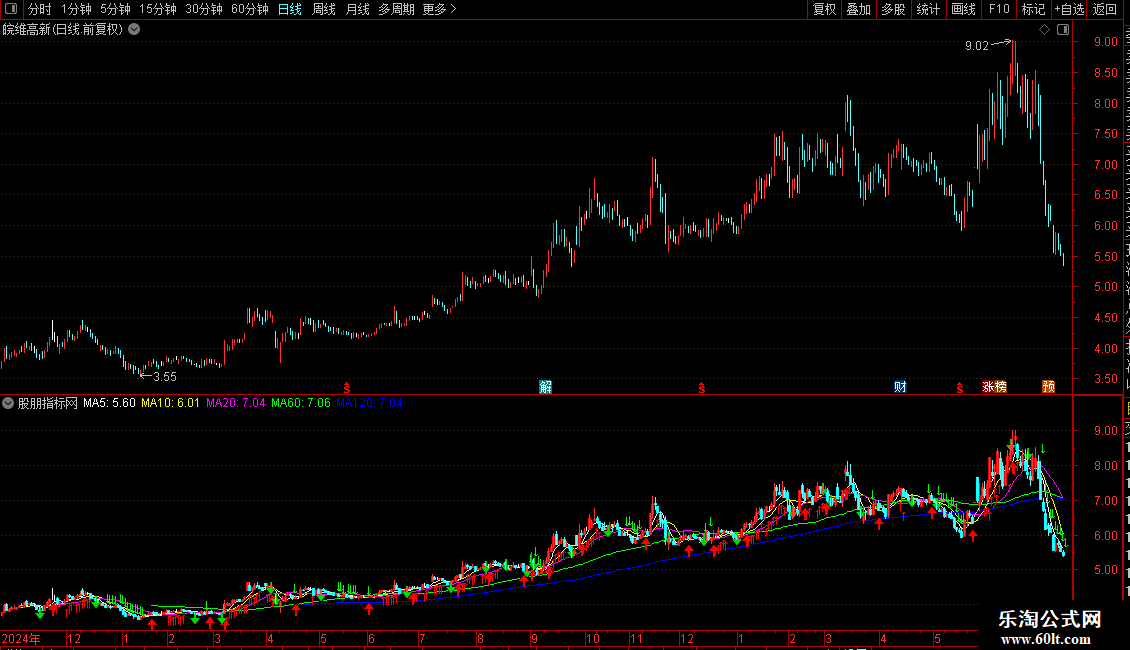
Task: Switch to 分时 intraday view
Action: click(40, 9)
